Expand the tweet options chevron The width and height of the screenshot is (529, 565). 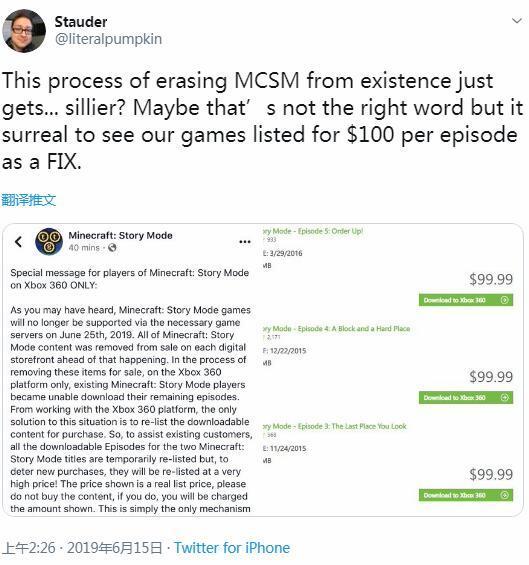(x=517, y=21)
